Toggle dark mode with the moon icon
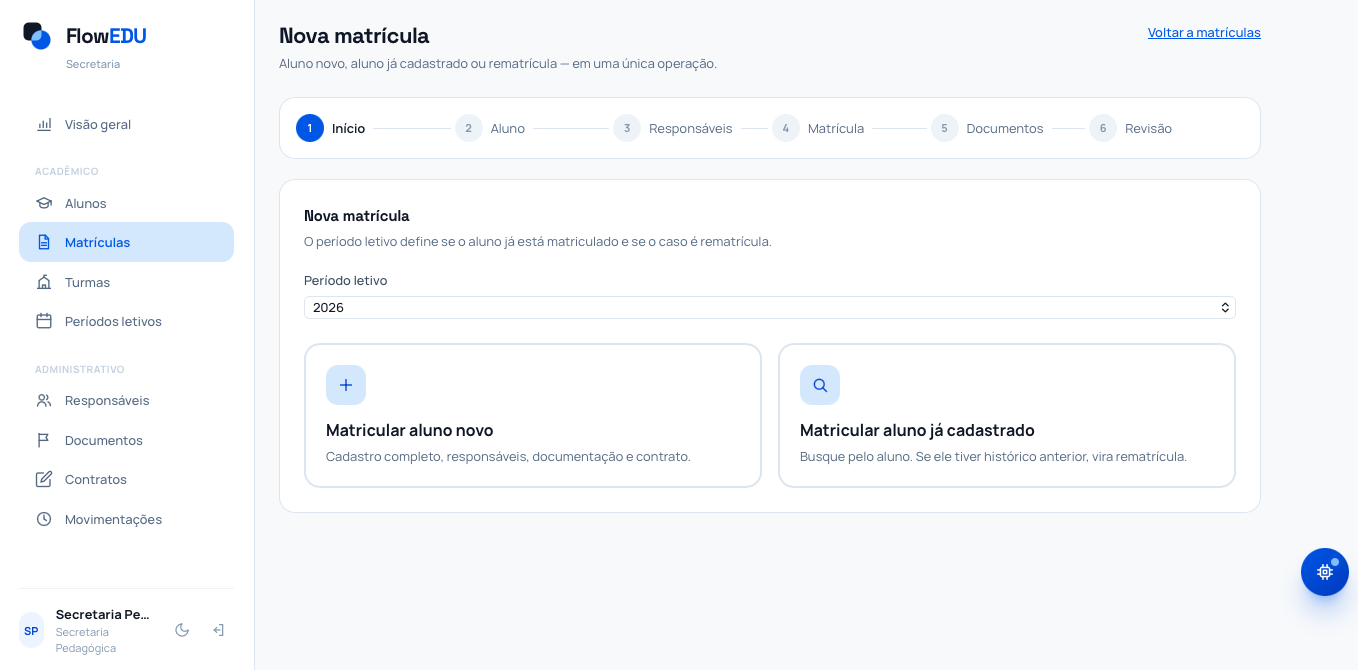The width and height of the screenshot is (1358, 670). [182, 630]
